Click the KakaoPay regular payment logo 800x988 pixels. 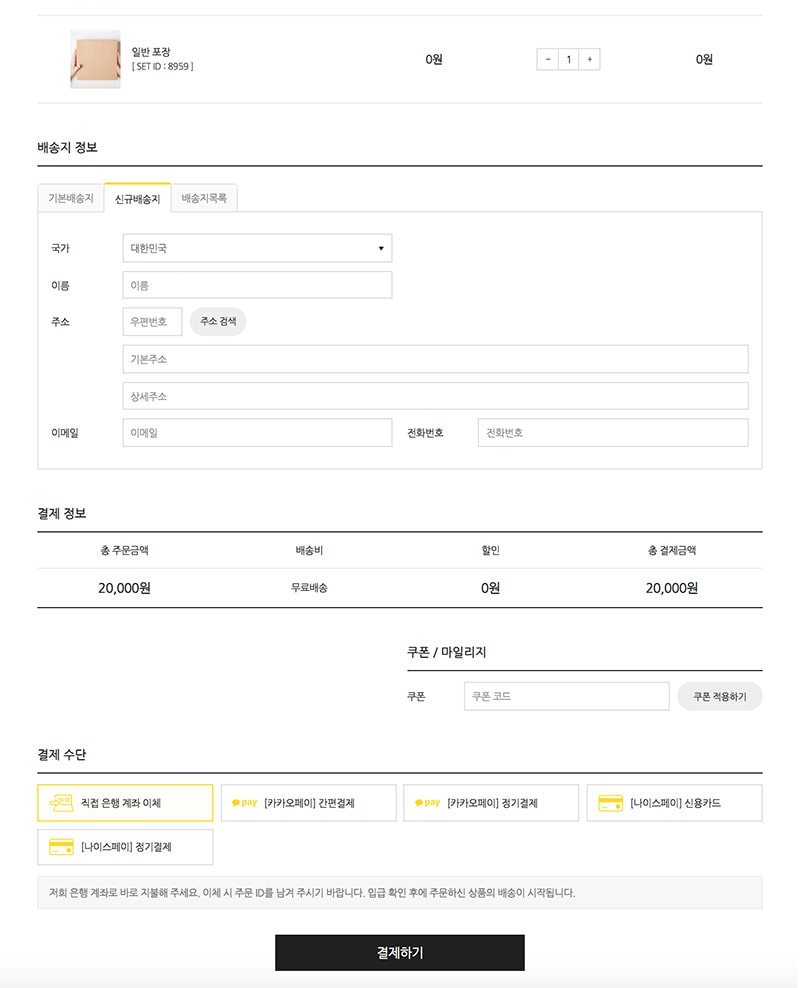(427, 802)
